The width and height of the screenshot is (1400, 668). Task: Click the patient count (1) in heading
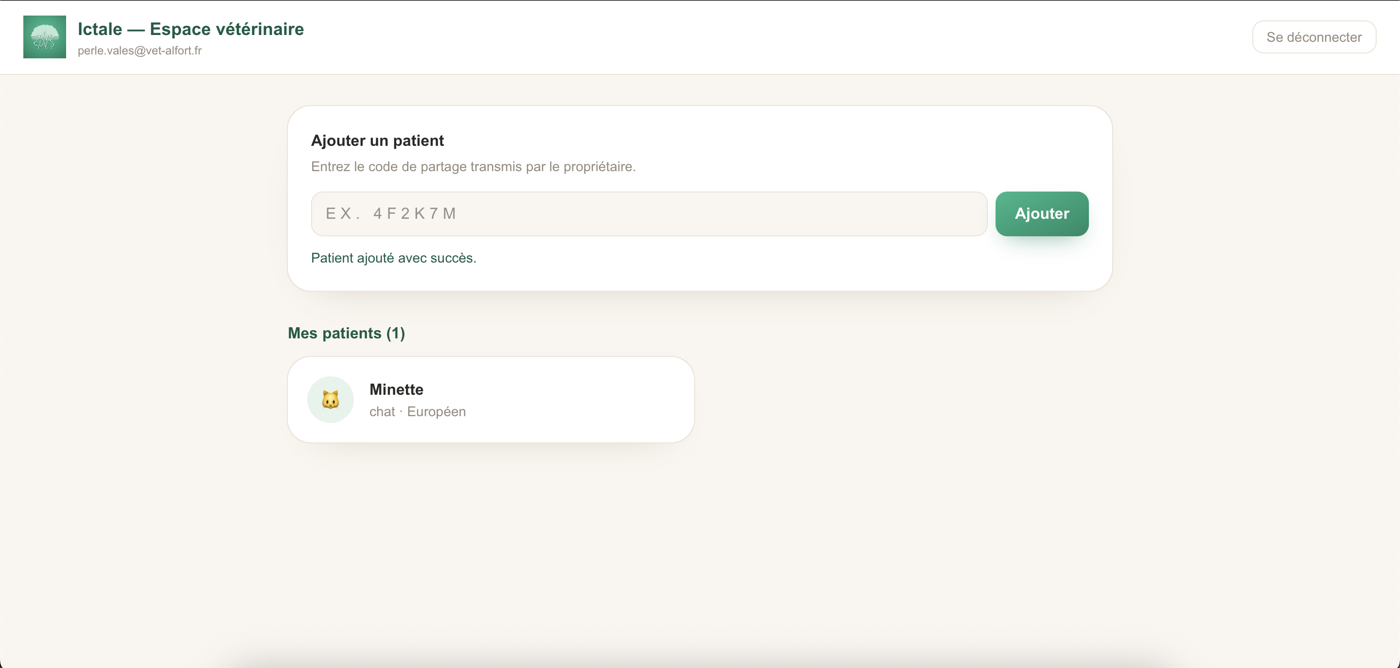[x=396, y=333]
